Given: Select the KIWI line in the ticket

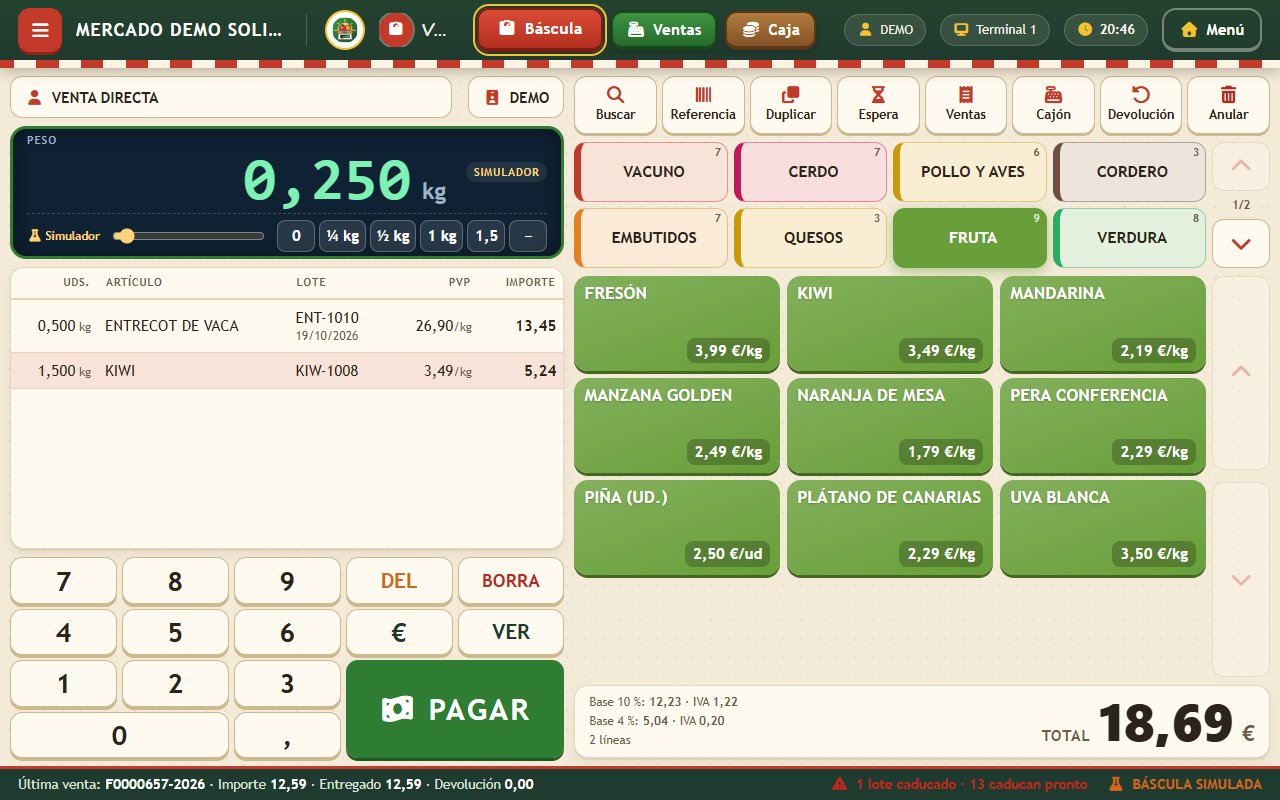Looking at the screenshot, I should click(287, 371).
